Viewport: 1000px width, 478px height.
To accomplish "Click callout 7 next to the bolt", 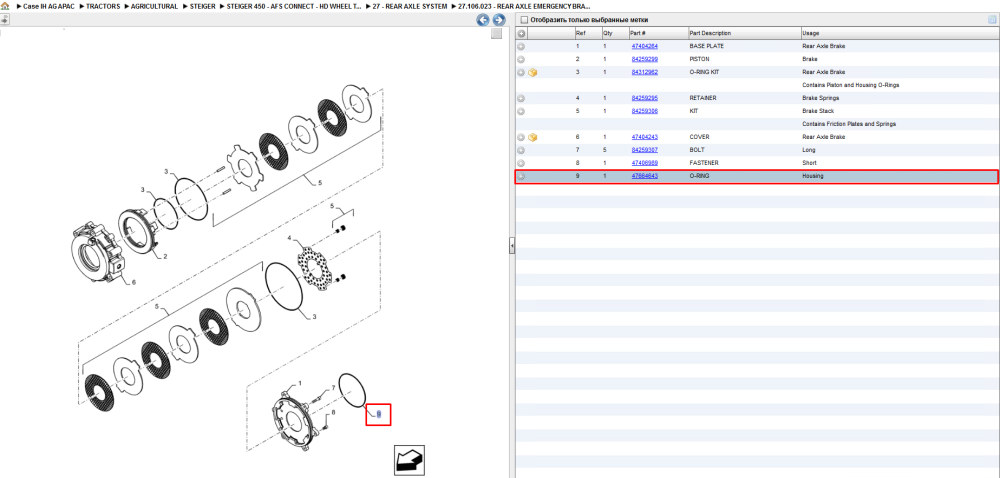I will (333, 389).
